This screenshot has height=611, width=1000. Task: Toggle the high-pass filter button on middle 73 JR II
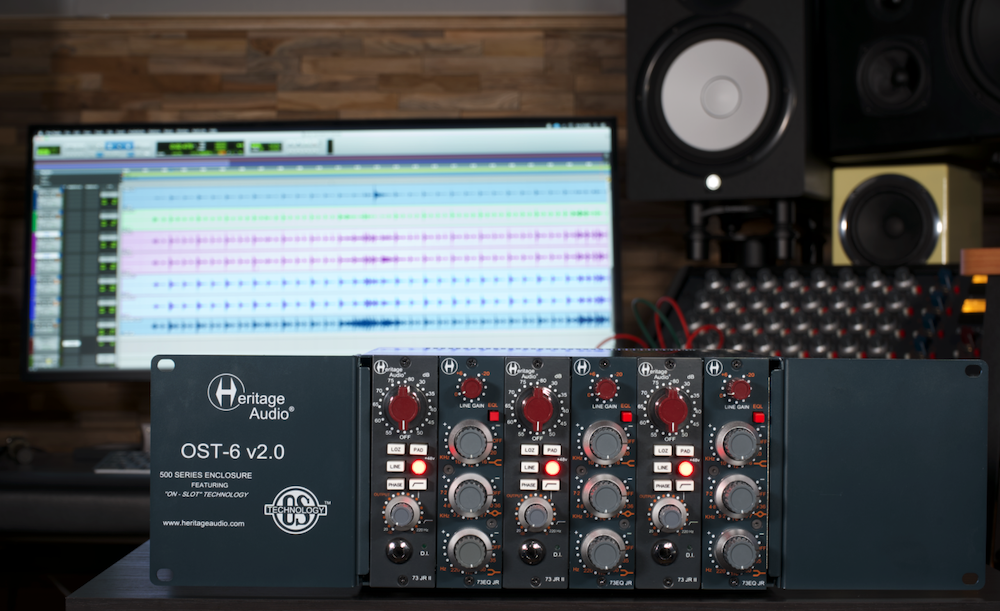551,485
